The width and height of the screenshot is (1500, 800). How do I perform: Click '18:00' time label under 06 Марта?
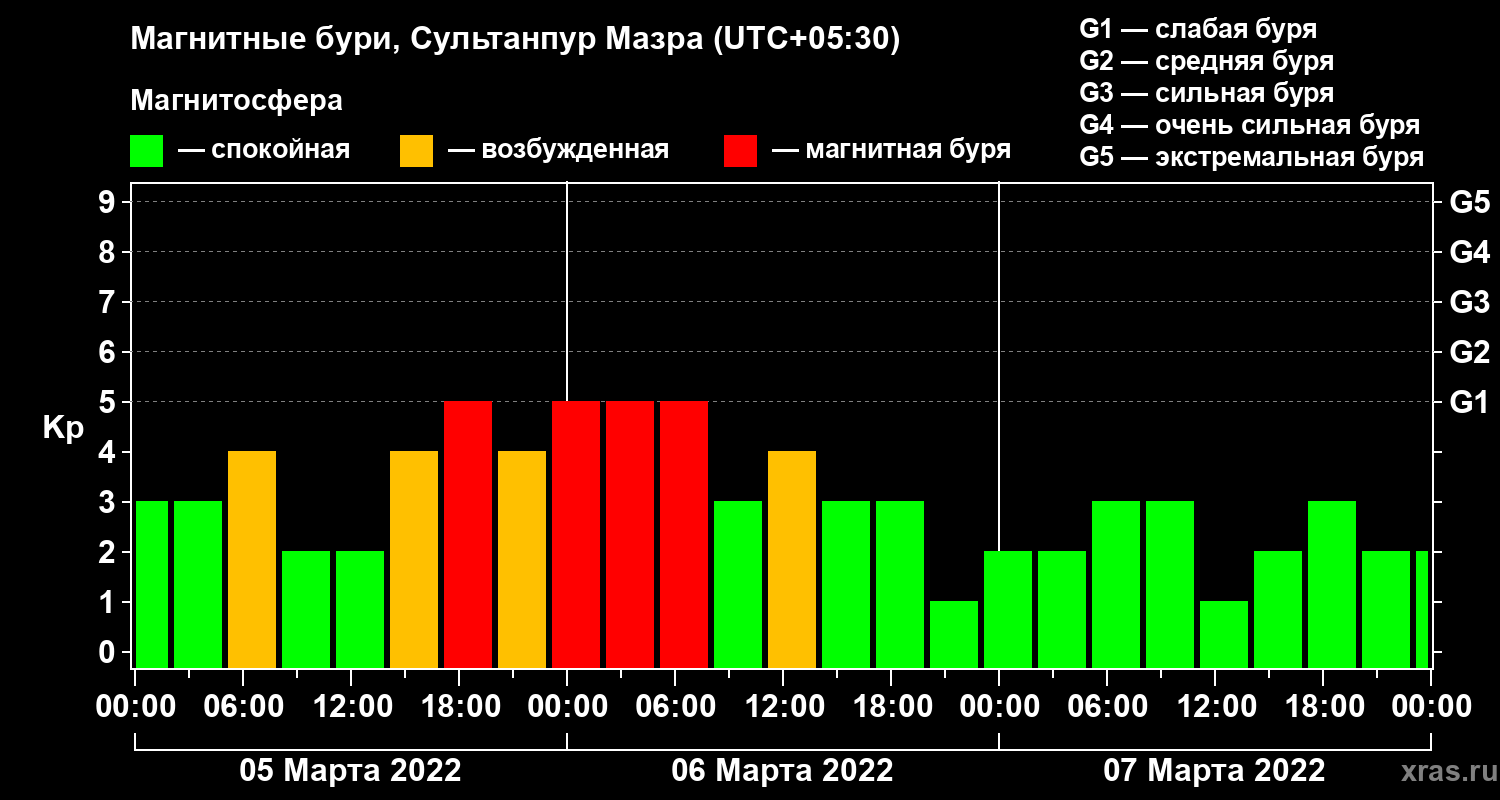(891, 707)
